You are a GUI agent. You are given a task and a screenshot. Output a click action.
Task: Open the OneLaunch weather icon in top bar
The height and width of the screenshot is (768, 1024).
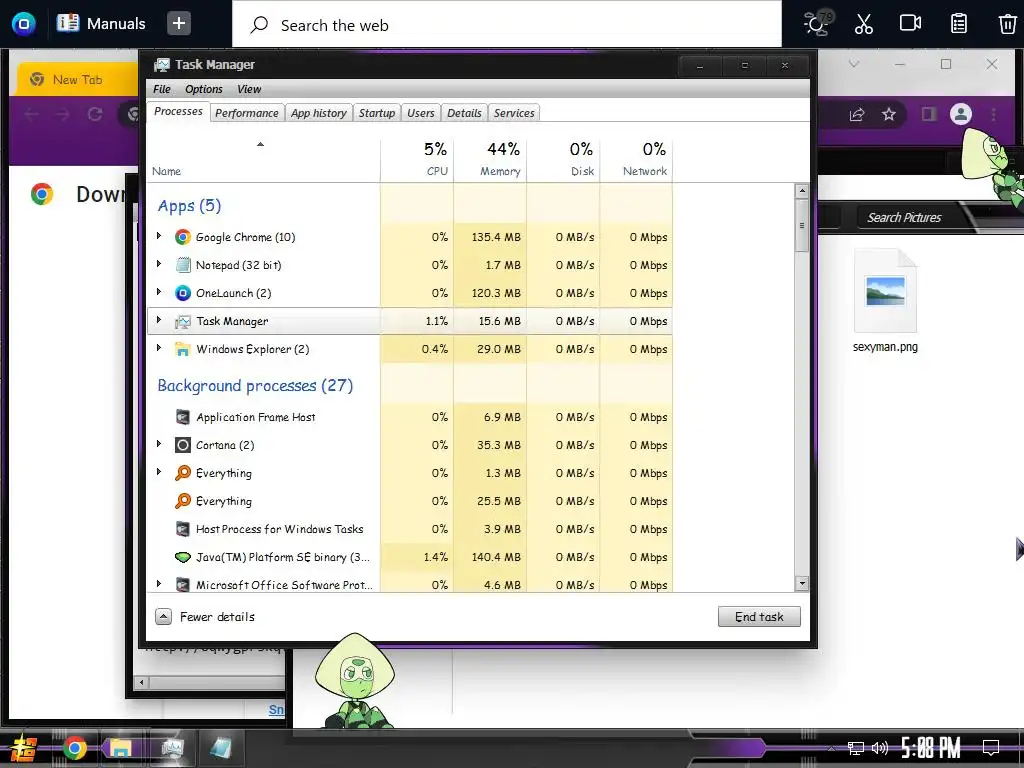[817, 24]
